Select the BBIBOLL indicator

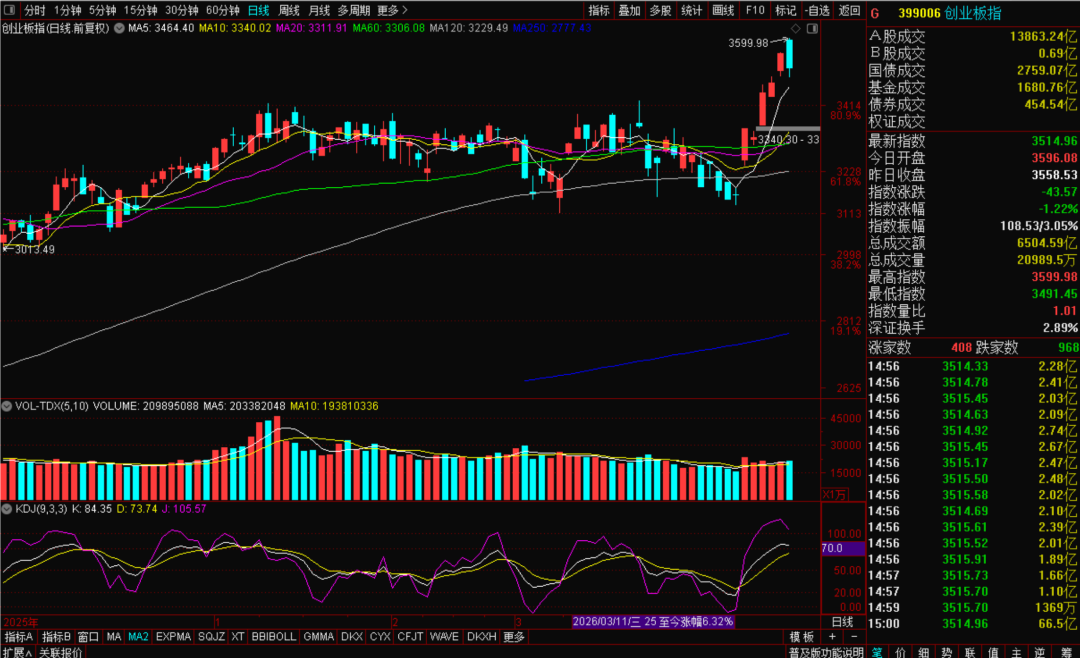tap(273, 637)
